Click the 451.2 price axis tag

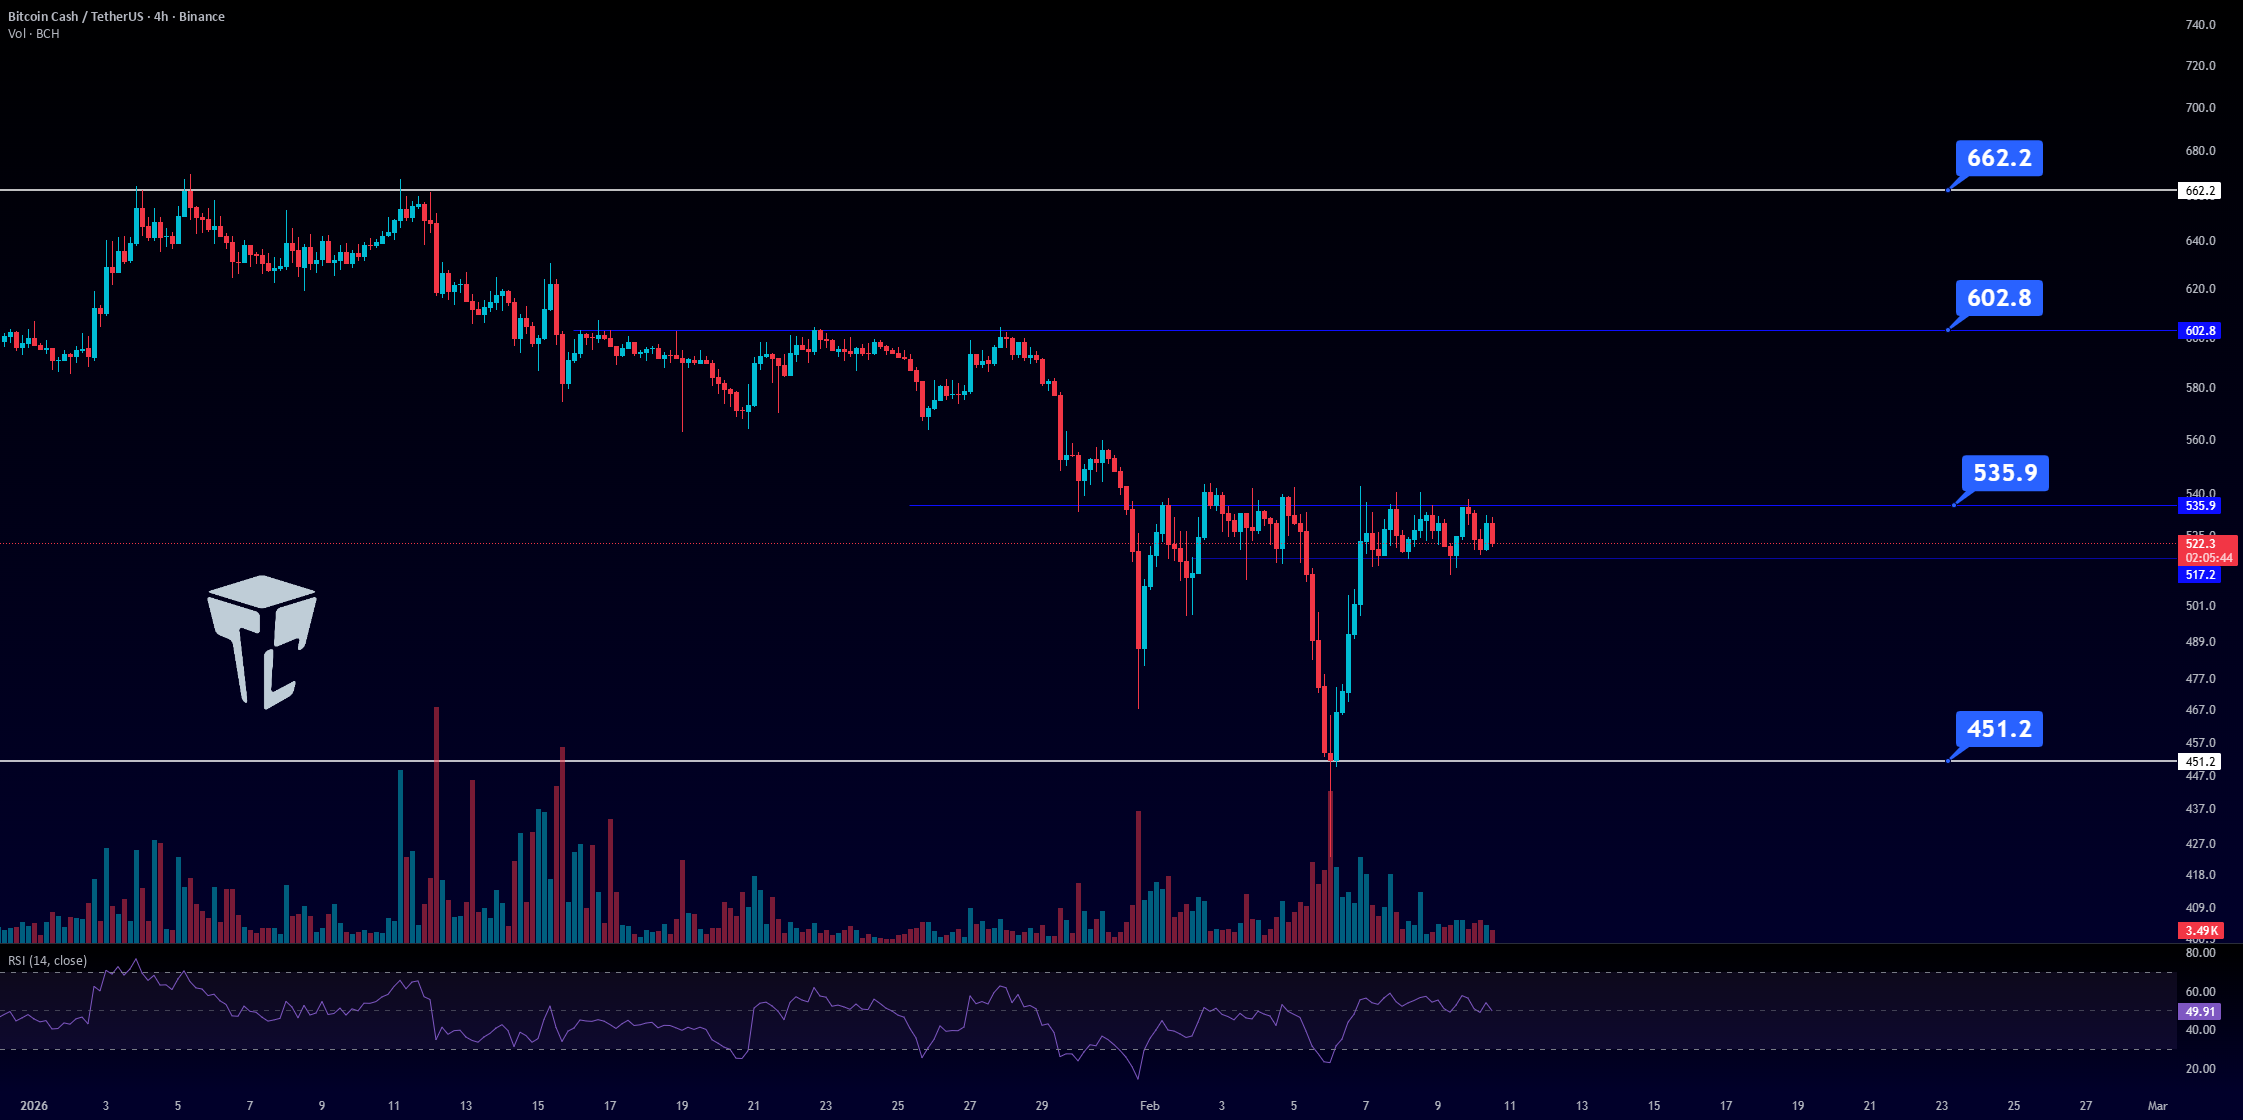[x=2199, y=762]
